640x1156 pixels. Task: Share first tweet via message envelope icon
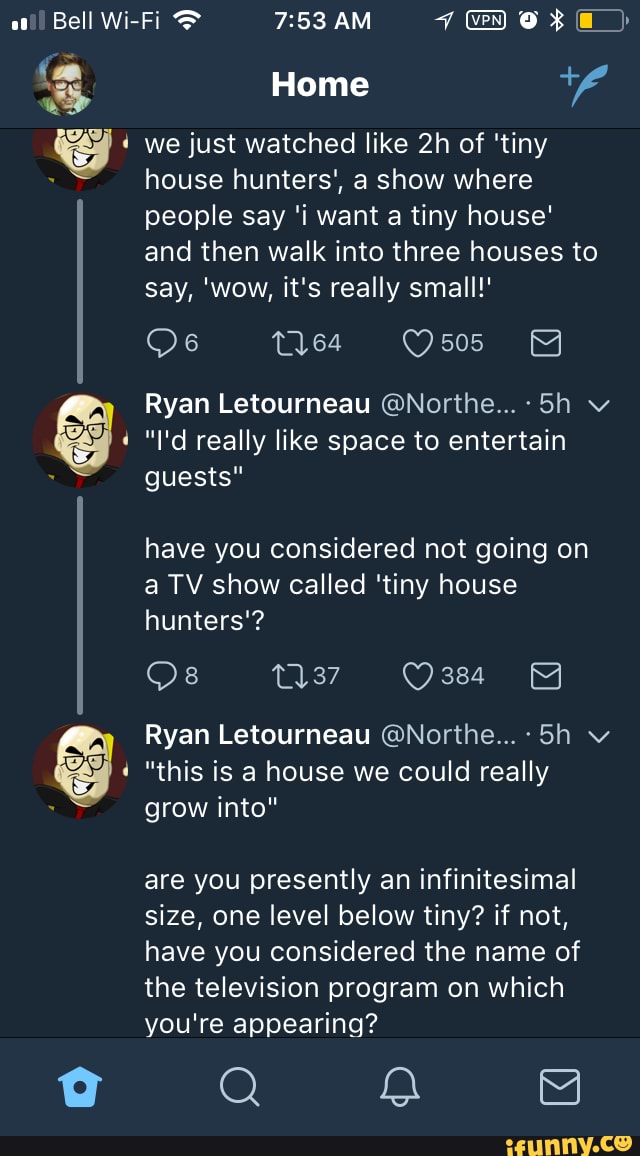(545, 344)
